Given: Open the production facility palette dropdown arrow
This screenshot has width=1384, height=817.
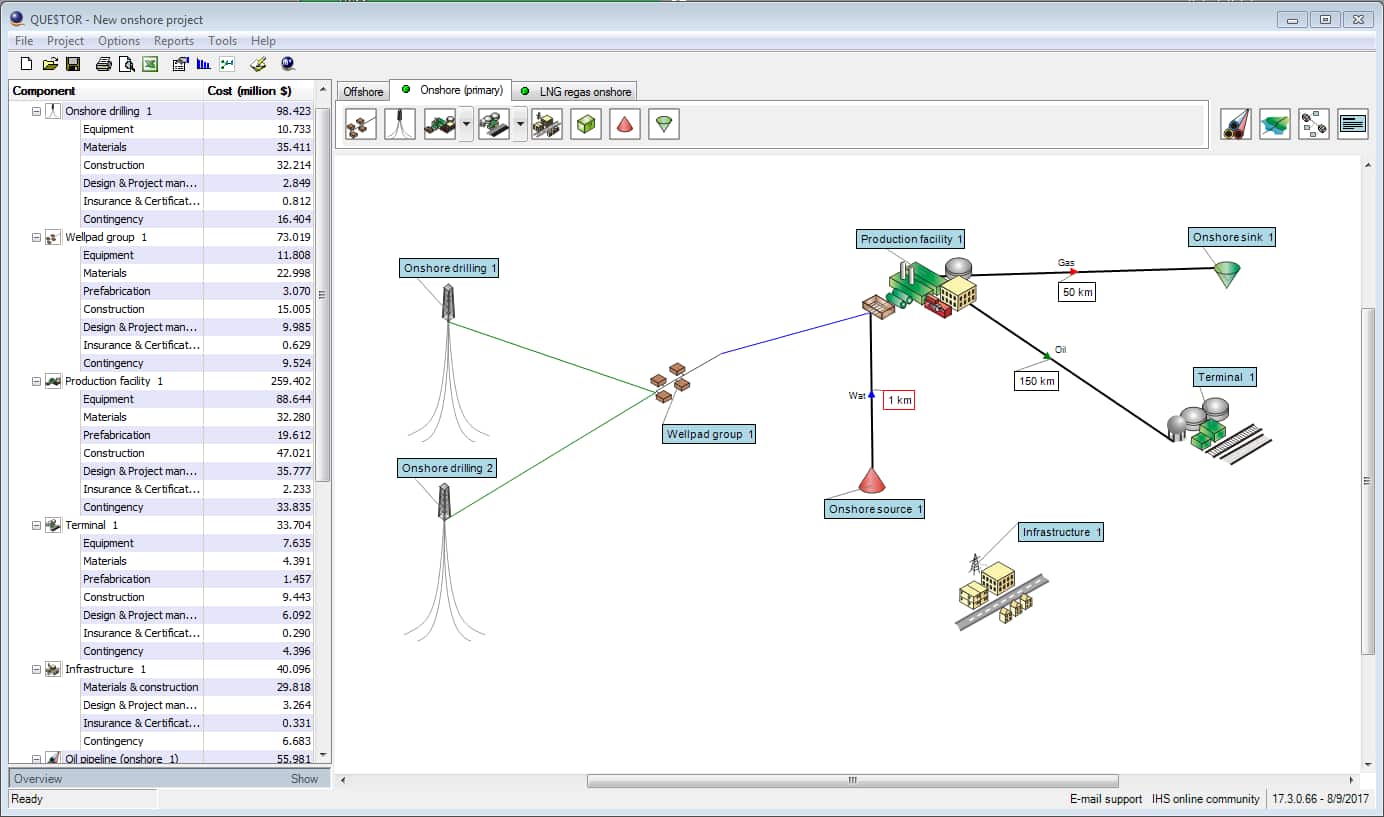Looking at the screenshot, I should (465, 125).
